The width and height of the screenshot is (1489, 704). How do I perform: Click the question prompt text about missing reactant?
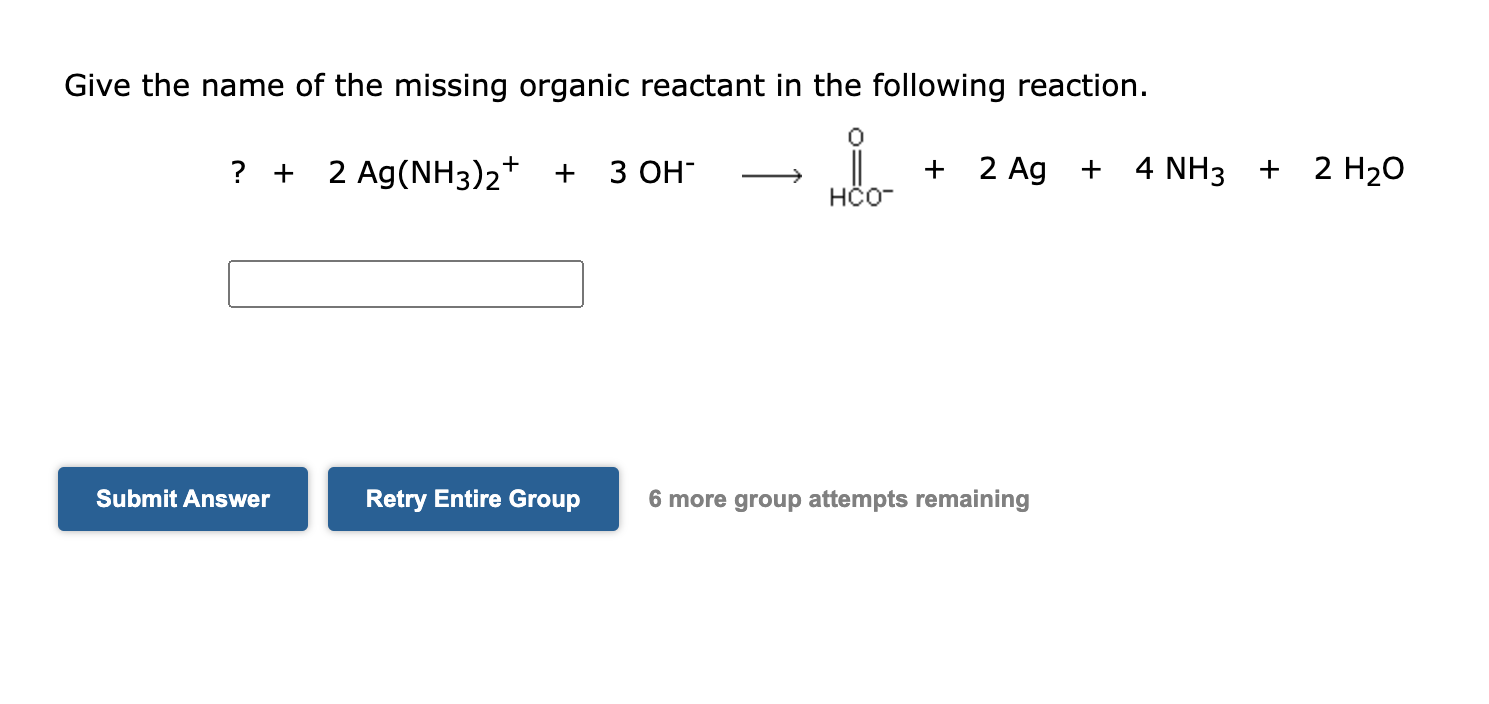[605, 86]
